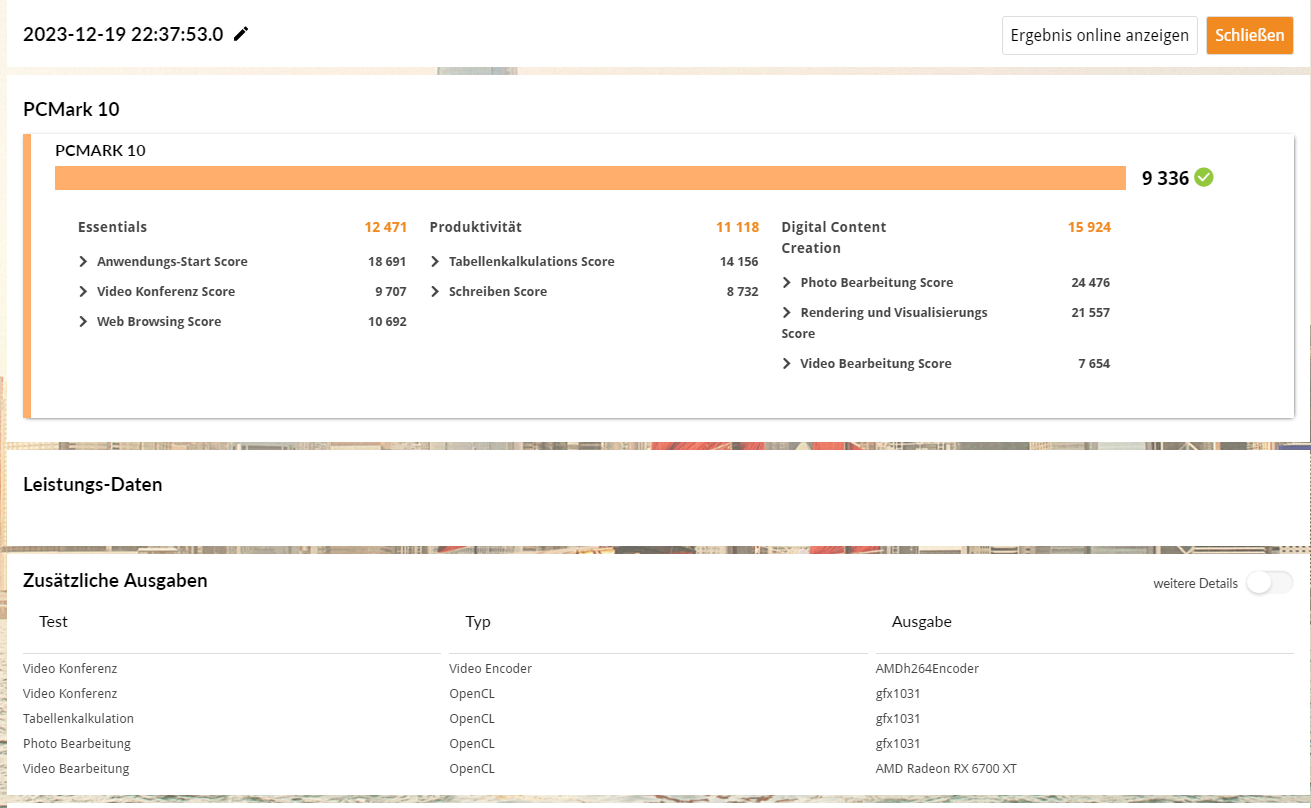
Task: Click the value 10 692
Action: point(387,322)
